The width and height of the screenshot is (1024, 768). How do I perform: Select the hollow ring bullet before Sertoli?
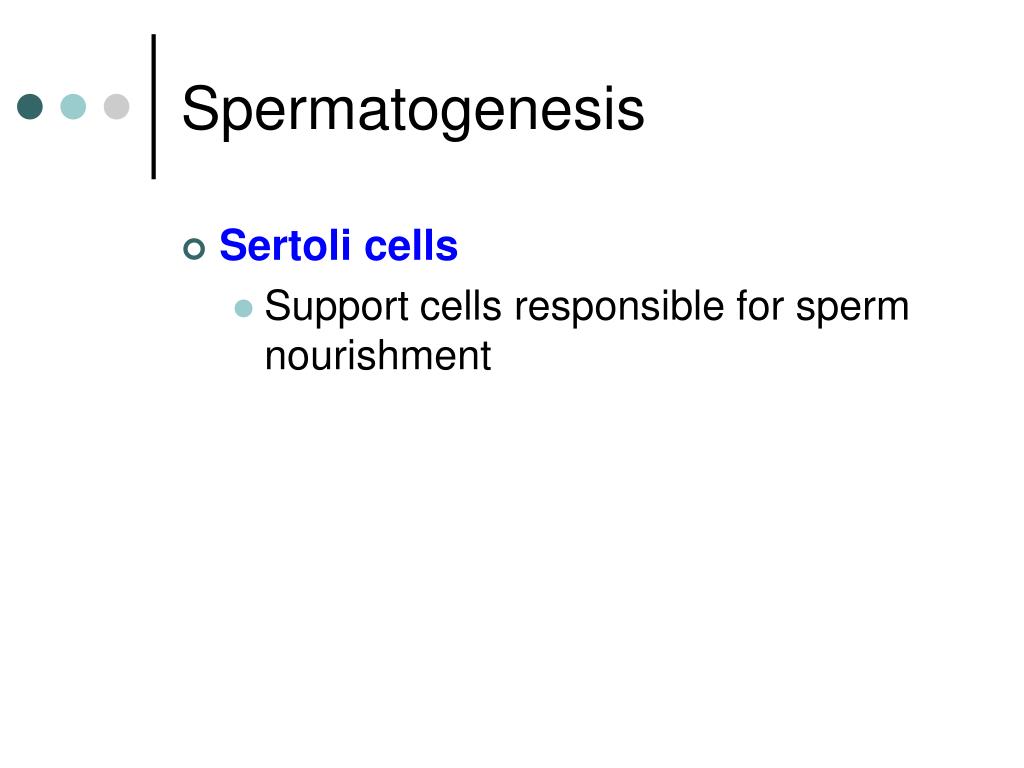coord(194,249)
